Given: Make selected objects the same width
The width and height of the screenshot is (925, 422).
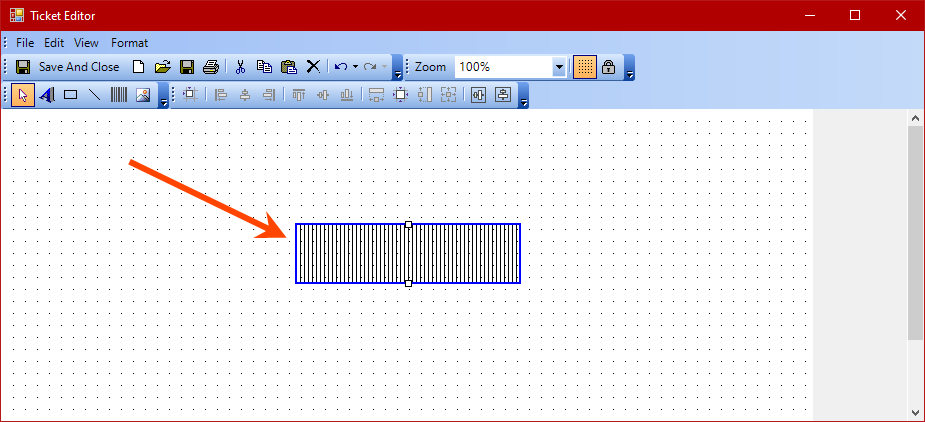Looking at the screenshot, I should click(376, 94).
